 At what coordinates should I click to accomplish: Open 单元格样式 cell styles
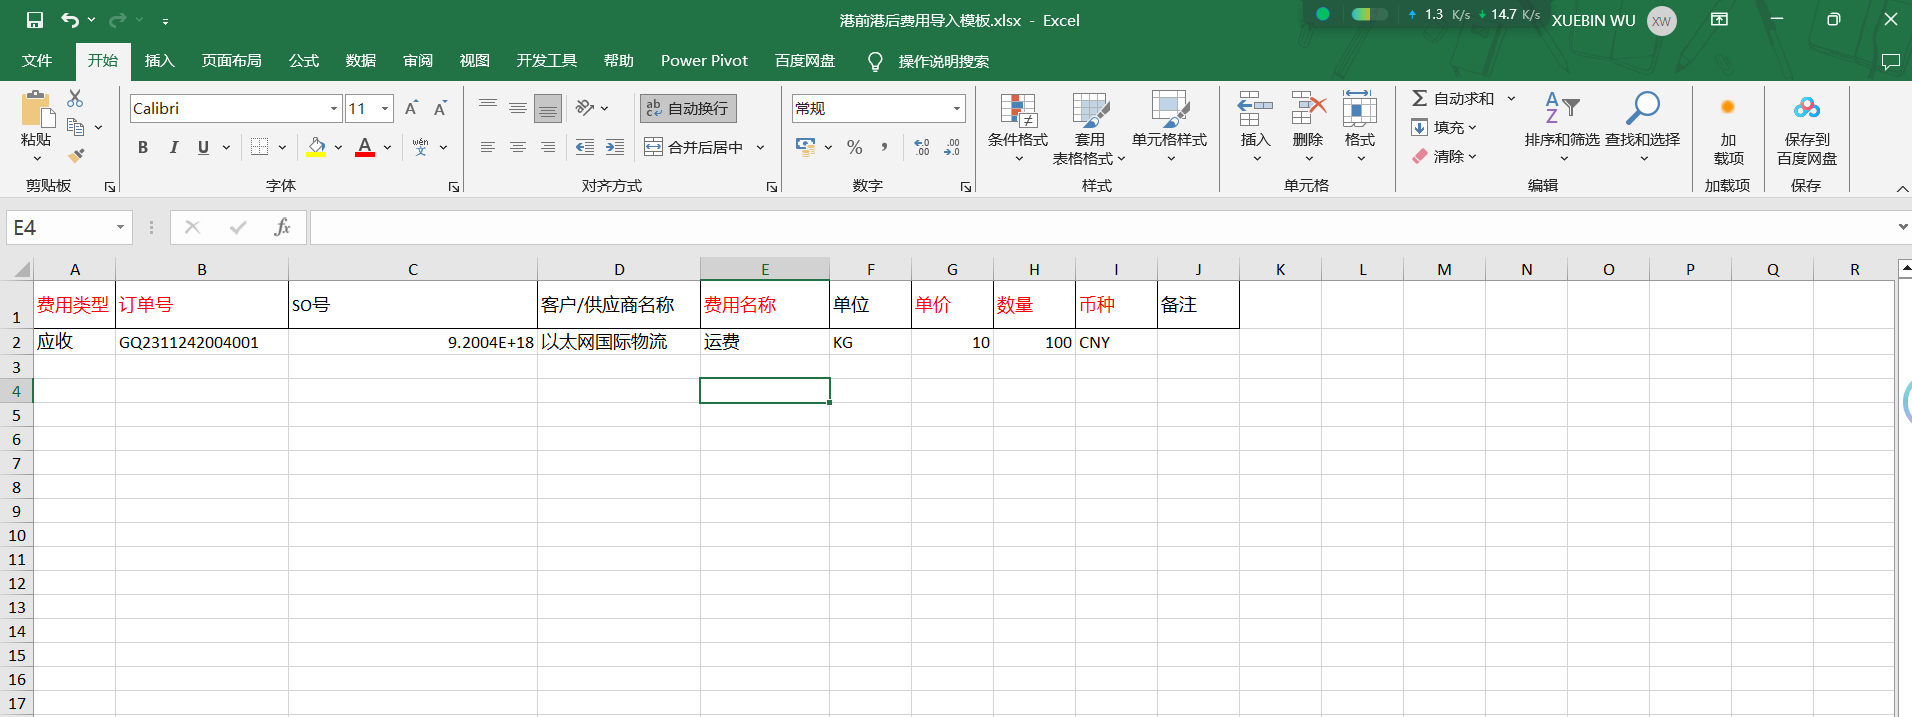click(1169, 127)
